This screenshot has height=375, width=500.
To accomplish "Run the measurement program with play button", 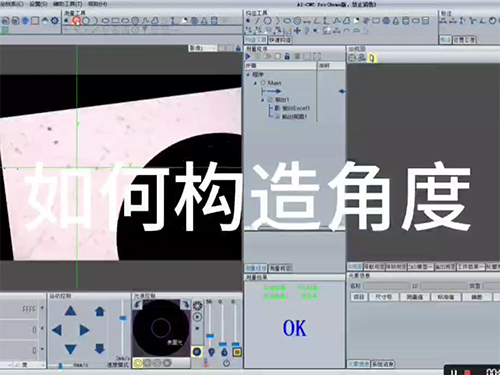I will pyautogui.click(x=248, y=56).
